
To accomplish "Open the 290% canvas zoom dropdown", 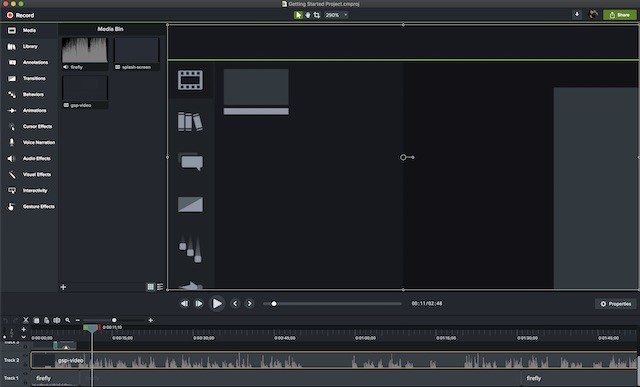I will (336, 15).
